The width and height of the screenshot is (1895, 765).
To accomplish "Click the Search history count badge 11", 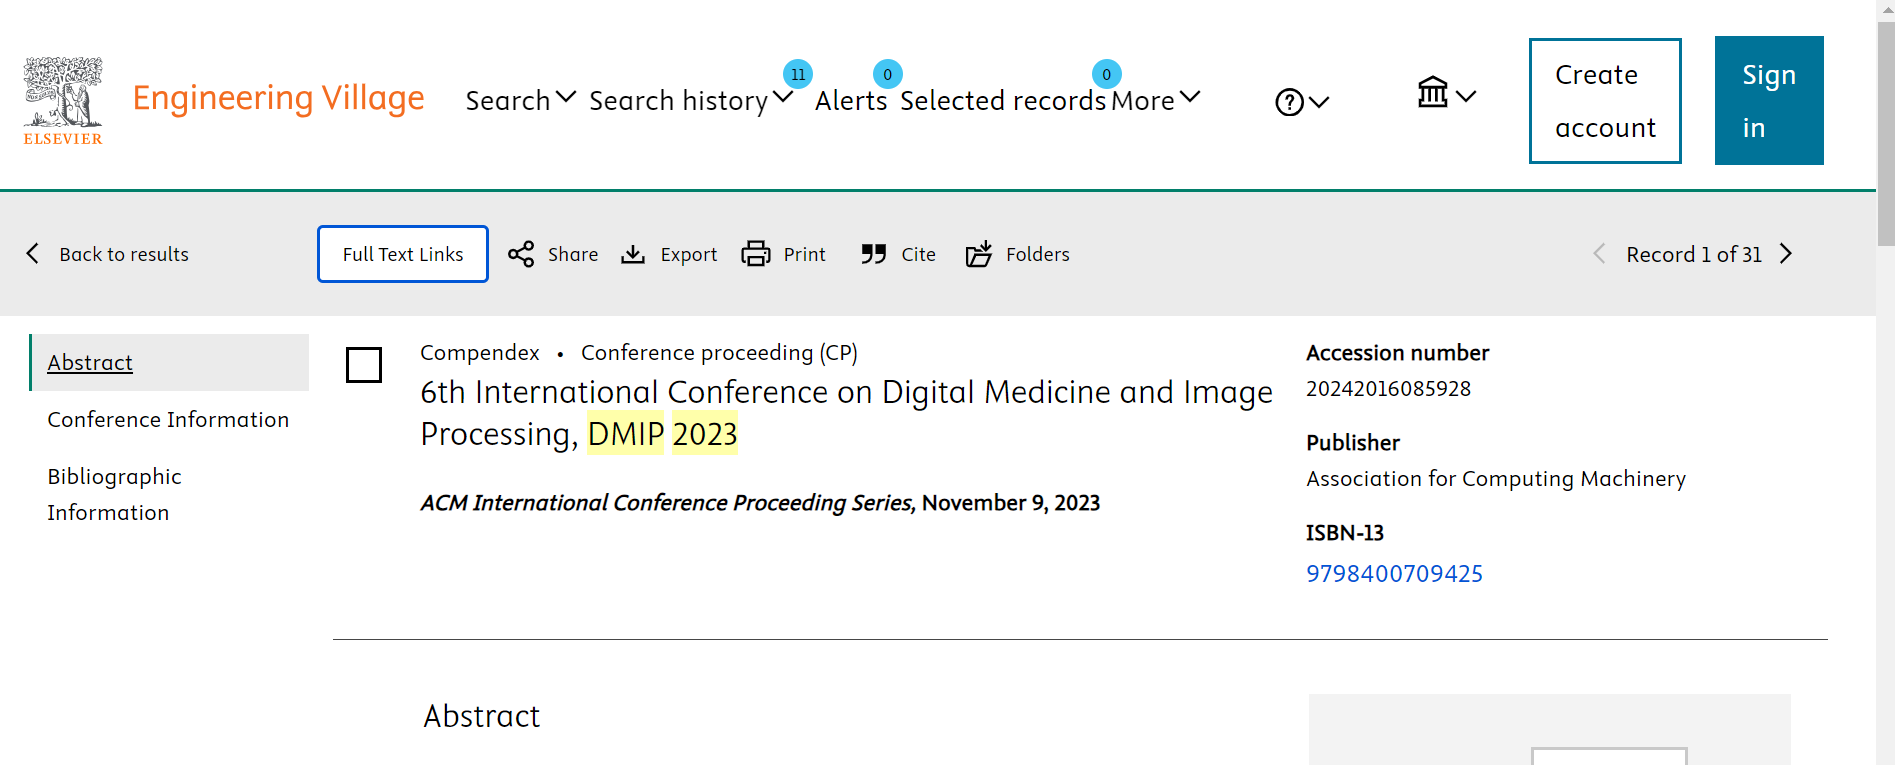I will pos(798,74).
